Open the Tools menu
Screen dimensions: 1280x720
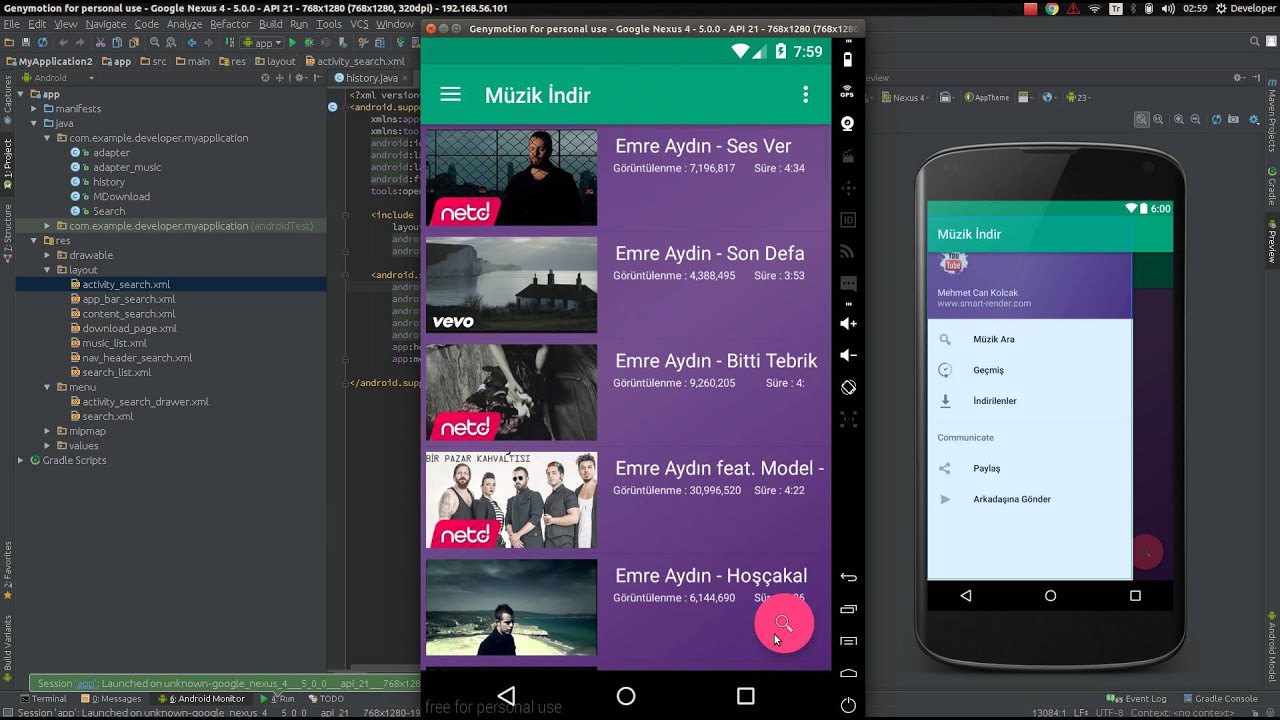[329, 24]
